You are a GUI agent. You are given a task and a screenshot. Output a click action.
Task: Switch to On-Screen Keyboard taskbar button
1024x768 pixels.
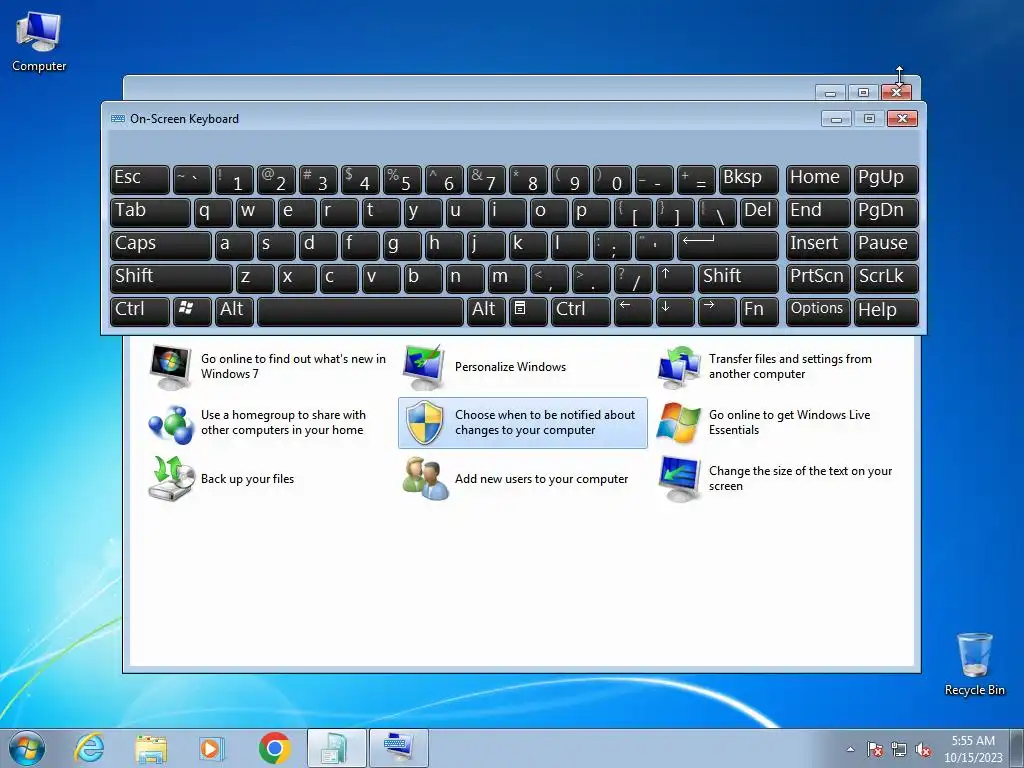[x=398, y=748]
